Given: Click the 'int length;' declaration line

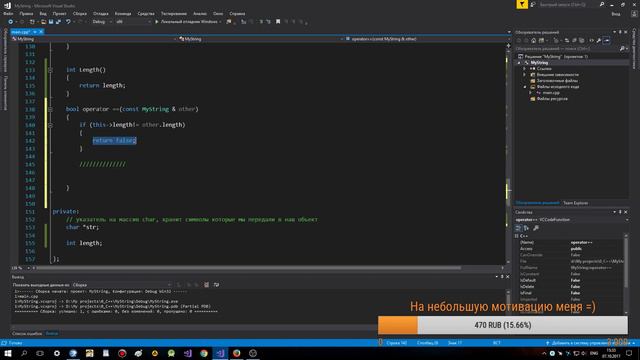Looking at the screenshot, I should pyautogui.click(x=84, y=243).
